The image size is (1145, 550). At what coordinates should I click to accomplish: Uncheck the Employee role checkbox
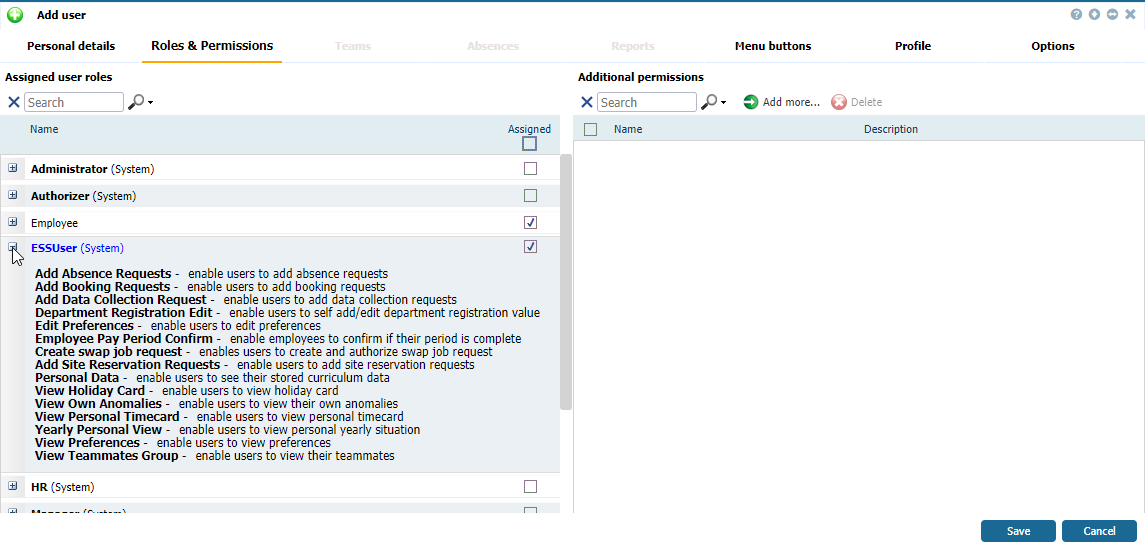click(x=530, y=223)
